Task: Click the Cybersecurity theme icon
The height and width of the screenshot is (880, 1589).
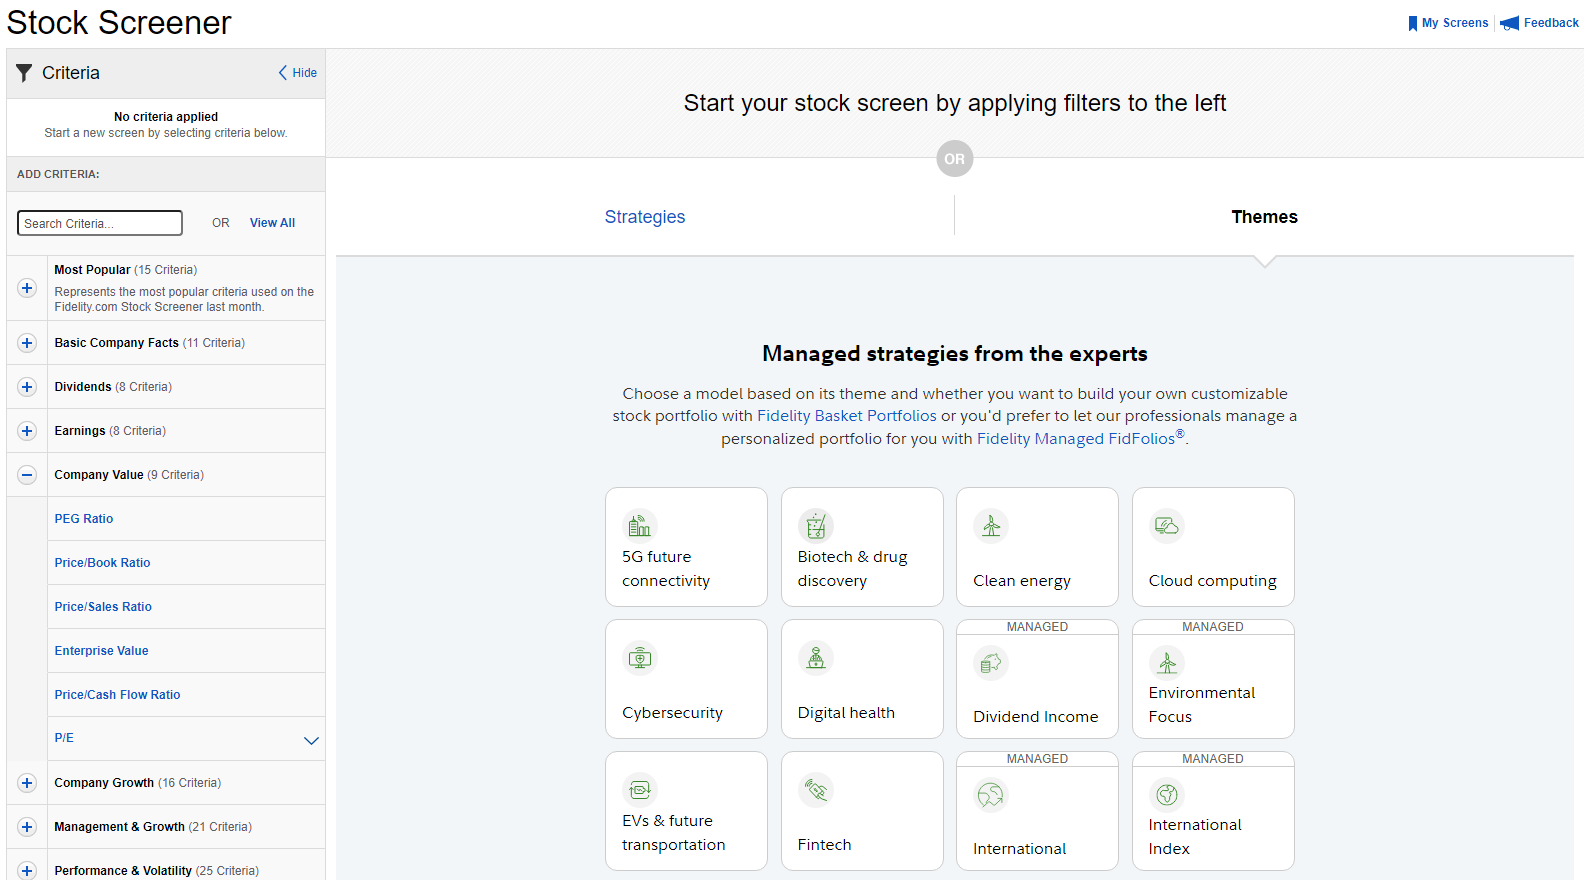Action: click(x=639, y=658)
